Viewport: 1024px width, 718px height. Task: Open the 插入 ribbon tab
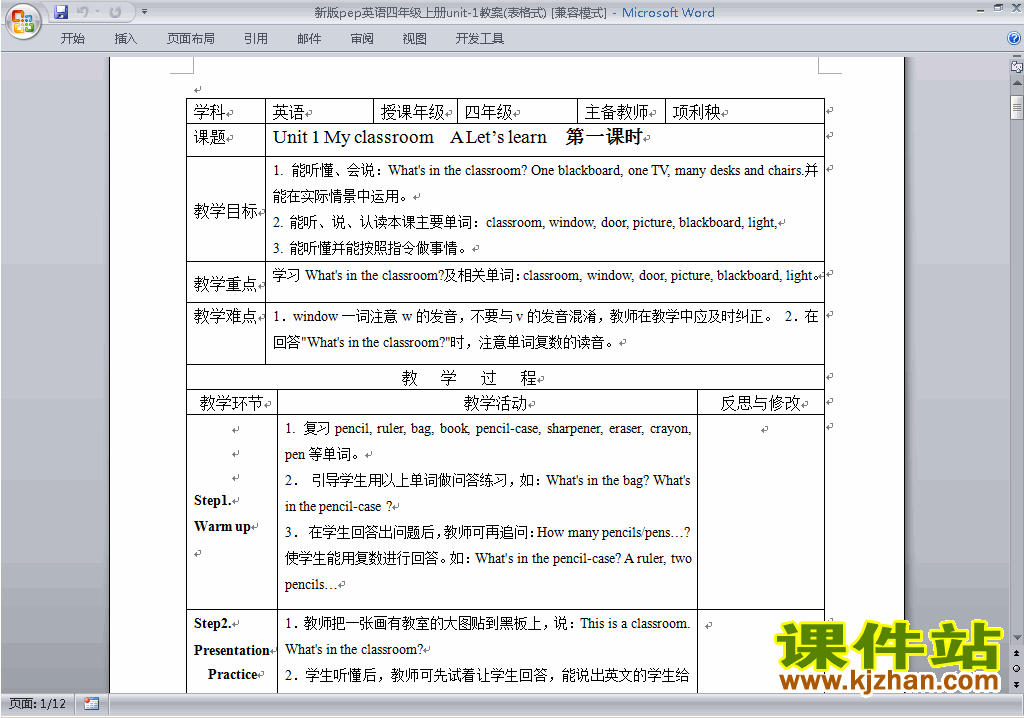click(125, 39)
